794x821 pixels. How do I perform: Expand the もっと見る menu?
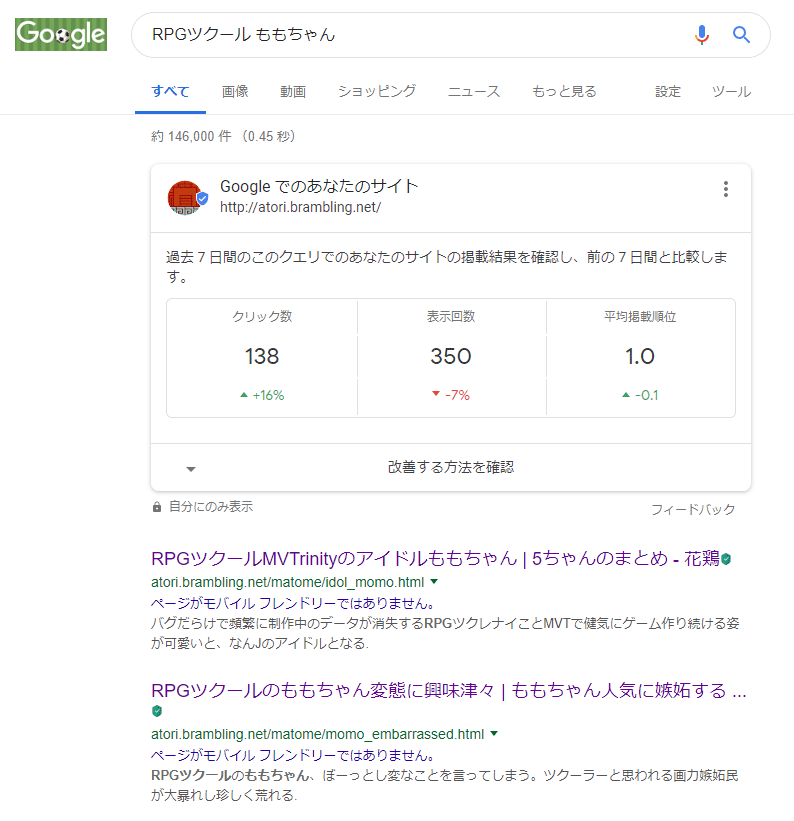564,92
